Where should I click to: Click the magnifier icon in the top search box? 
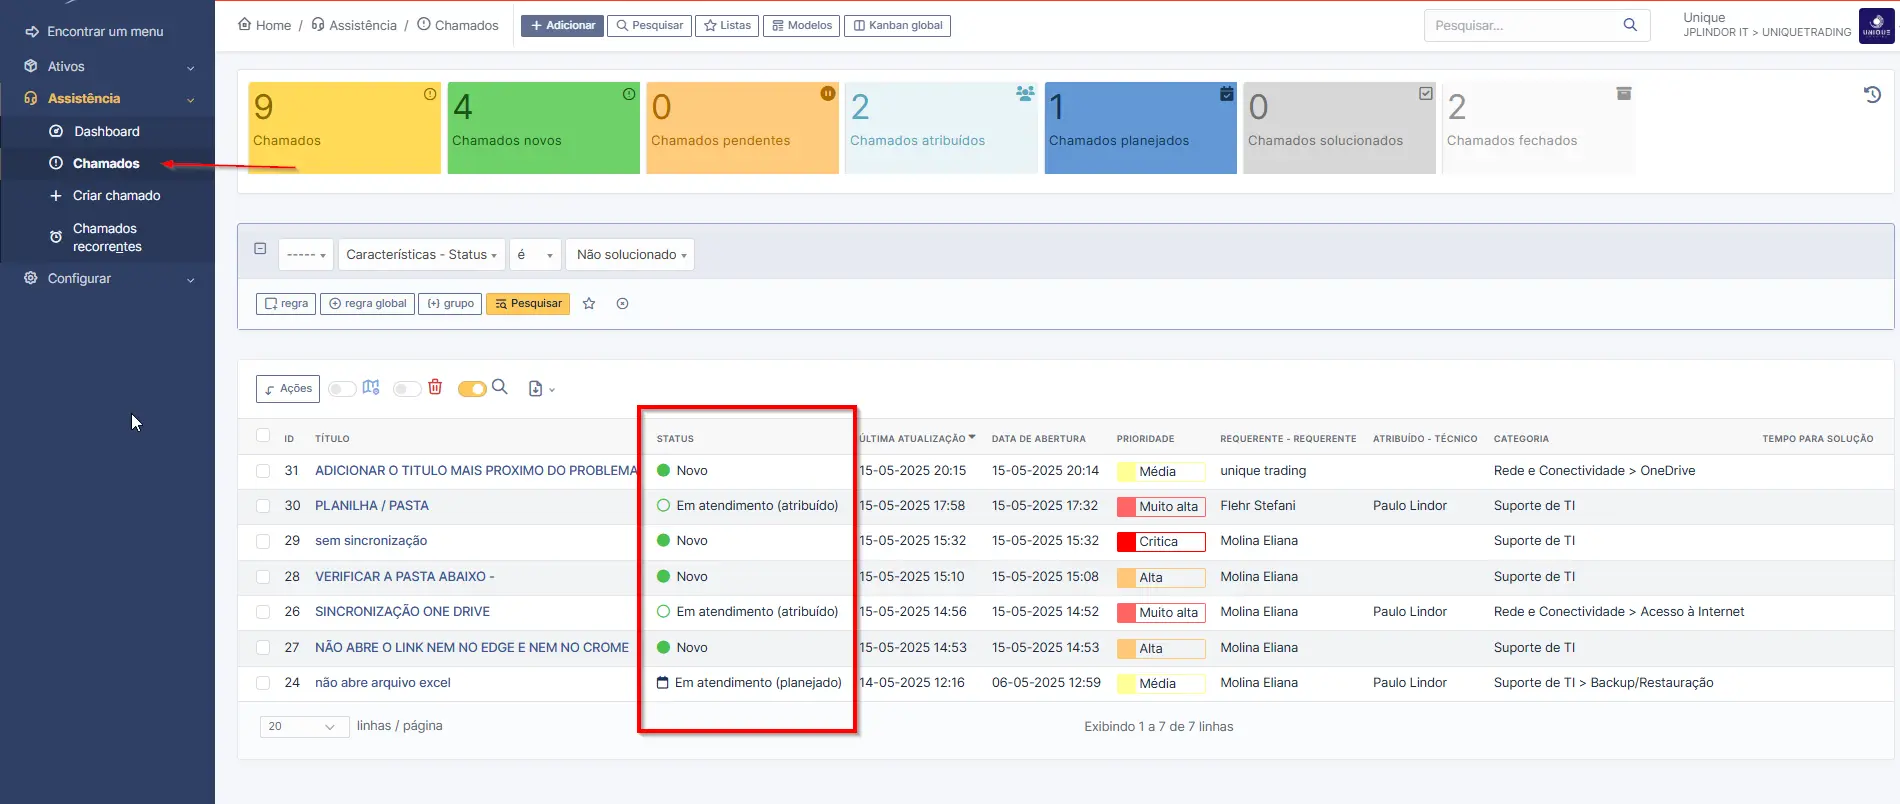coord(1630,25)
